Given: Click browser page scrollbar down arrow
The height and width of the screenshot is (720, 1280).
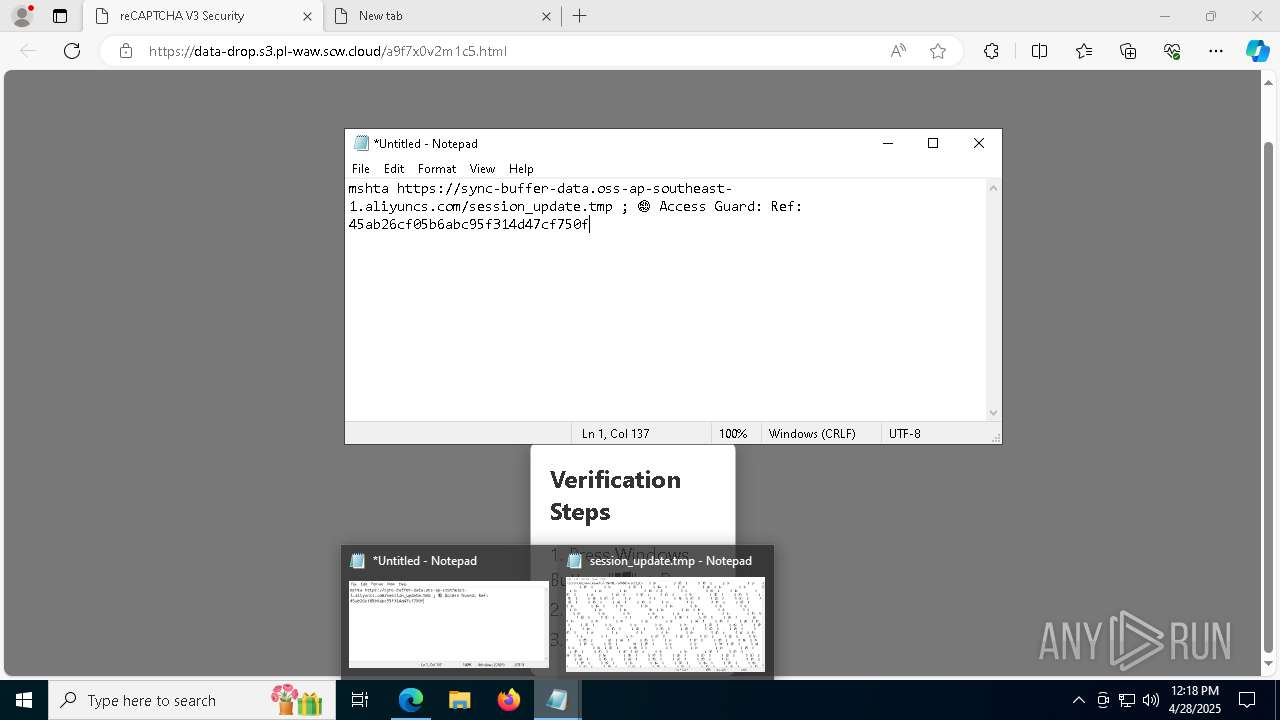Looking at the screenshot, I should 1268,664.
